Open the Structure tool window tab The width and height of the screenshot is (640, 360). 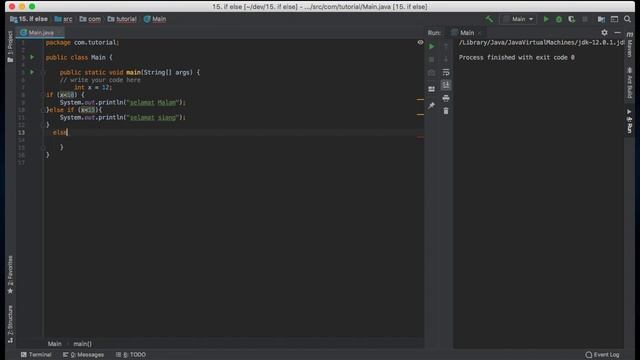point(10,324)
